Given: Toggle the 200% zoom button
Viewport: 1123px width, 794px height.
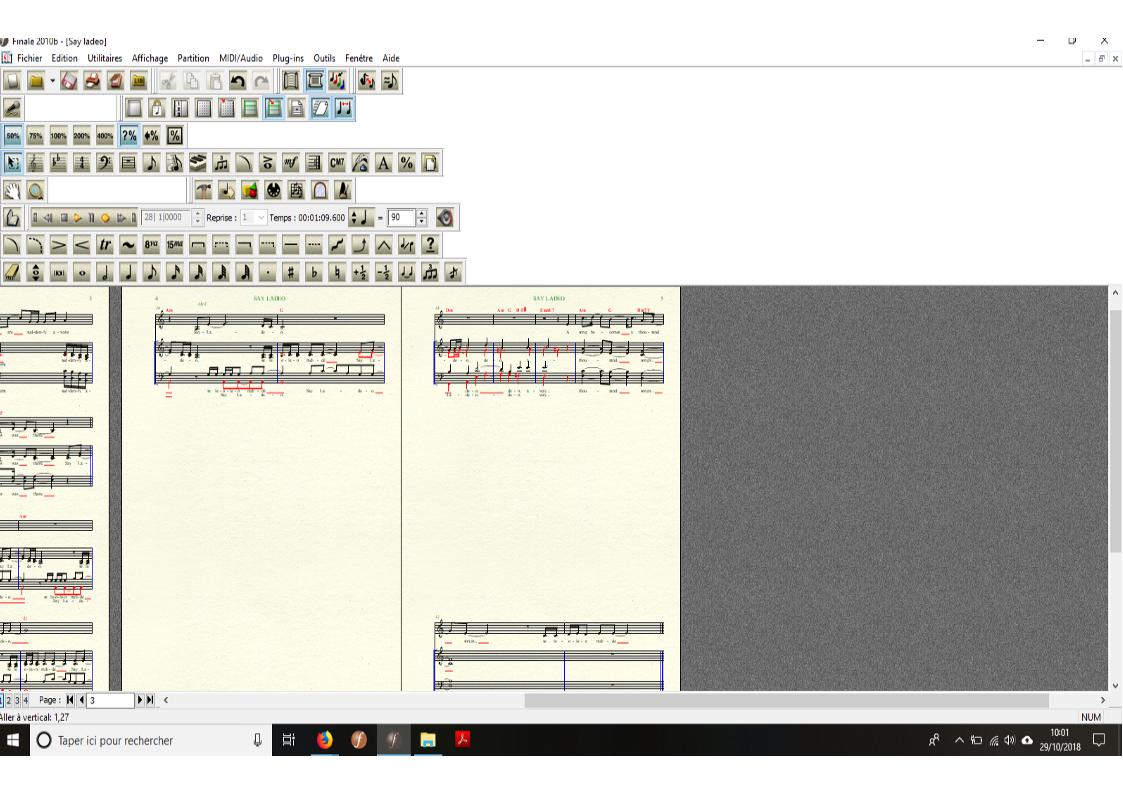Looking at the screenshot, I should click(x=81, y=136).
